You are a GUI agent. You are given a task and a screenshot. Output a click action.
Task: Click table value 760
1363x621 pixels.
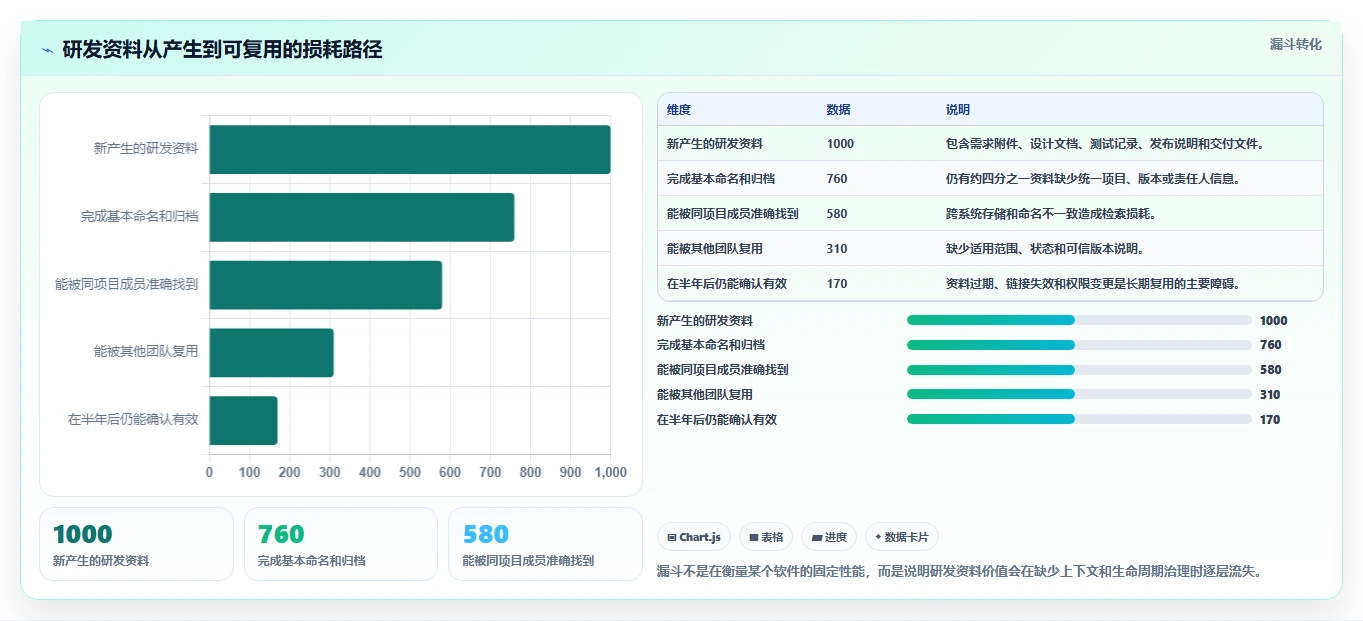[837, 179]
